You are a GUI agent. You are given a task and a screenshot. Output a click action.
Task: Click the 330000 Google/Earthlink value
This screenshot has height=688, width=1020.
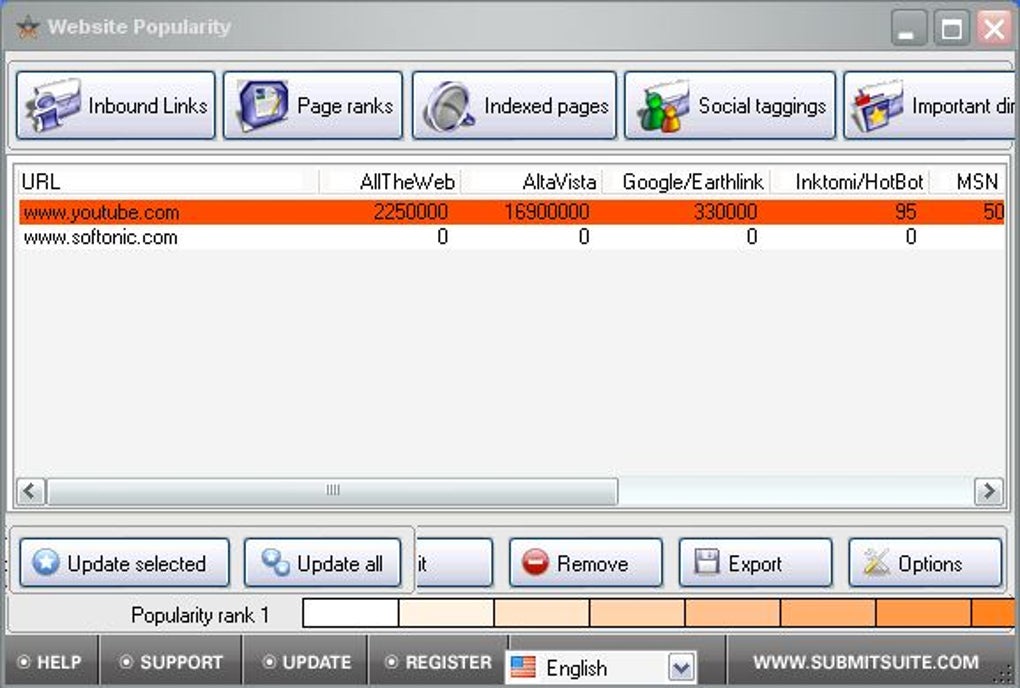tap(725, 212)
